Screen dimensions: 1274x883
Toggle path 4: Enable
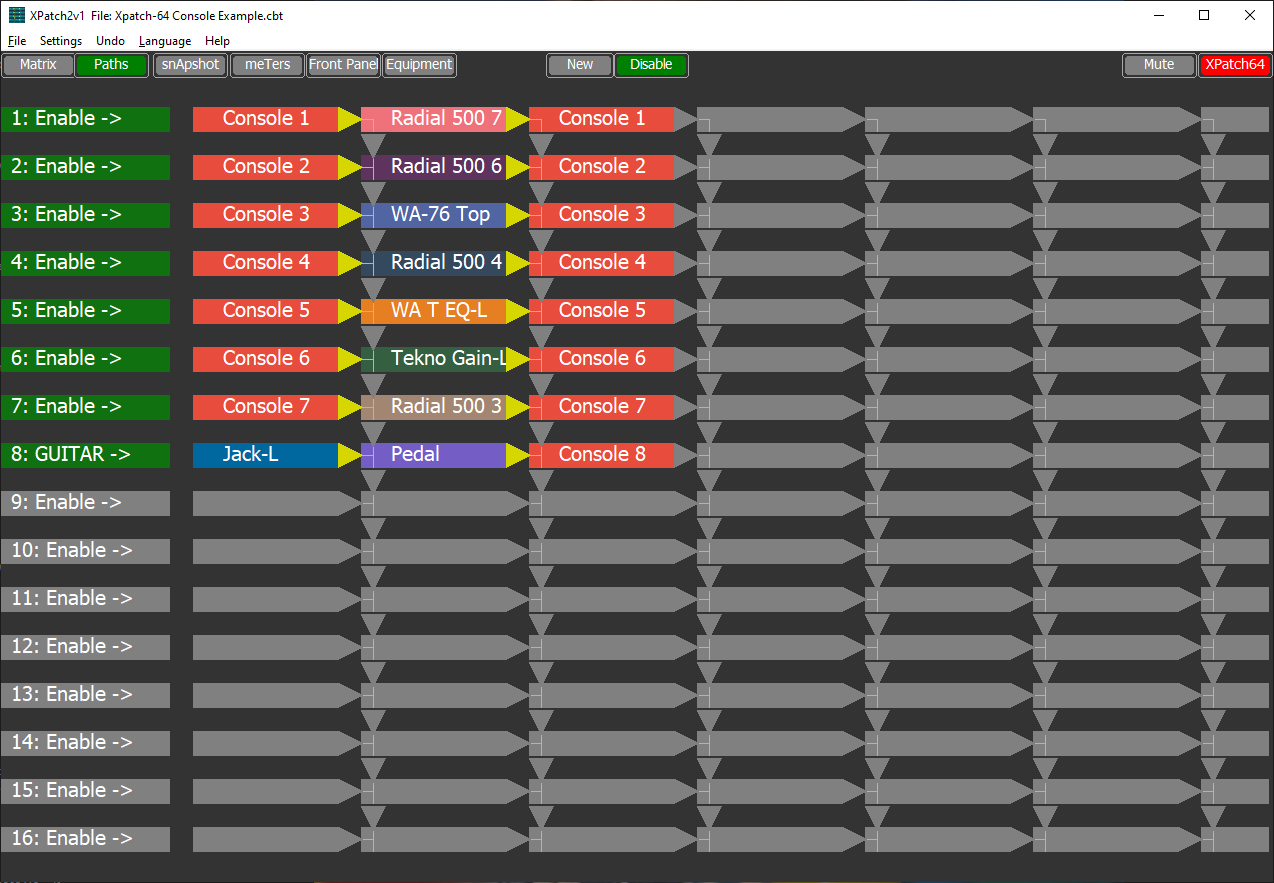pyautogui.click(x=85, y=263)
